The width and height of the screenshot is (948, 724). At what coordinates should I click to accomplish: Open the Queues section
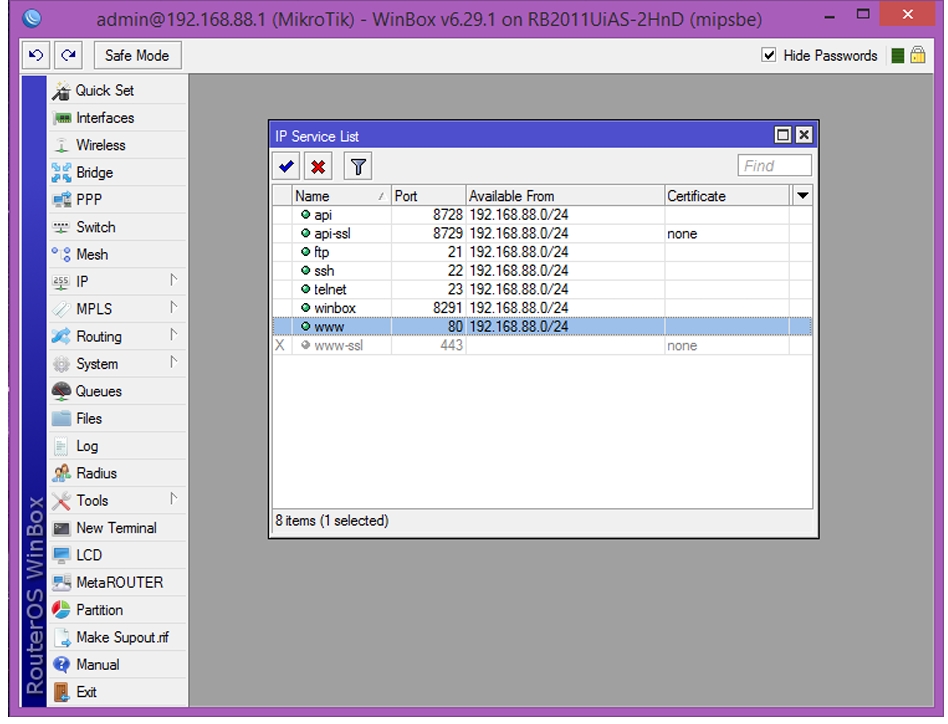117,391
